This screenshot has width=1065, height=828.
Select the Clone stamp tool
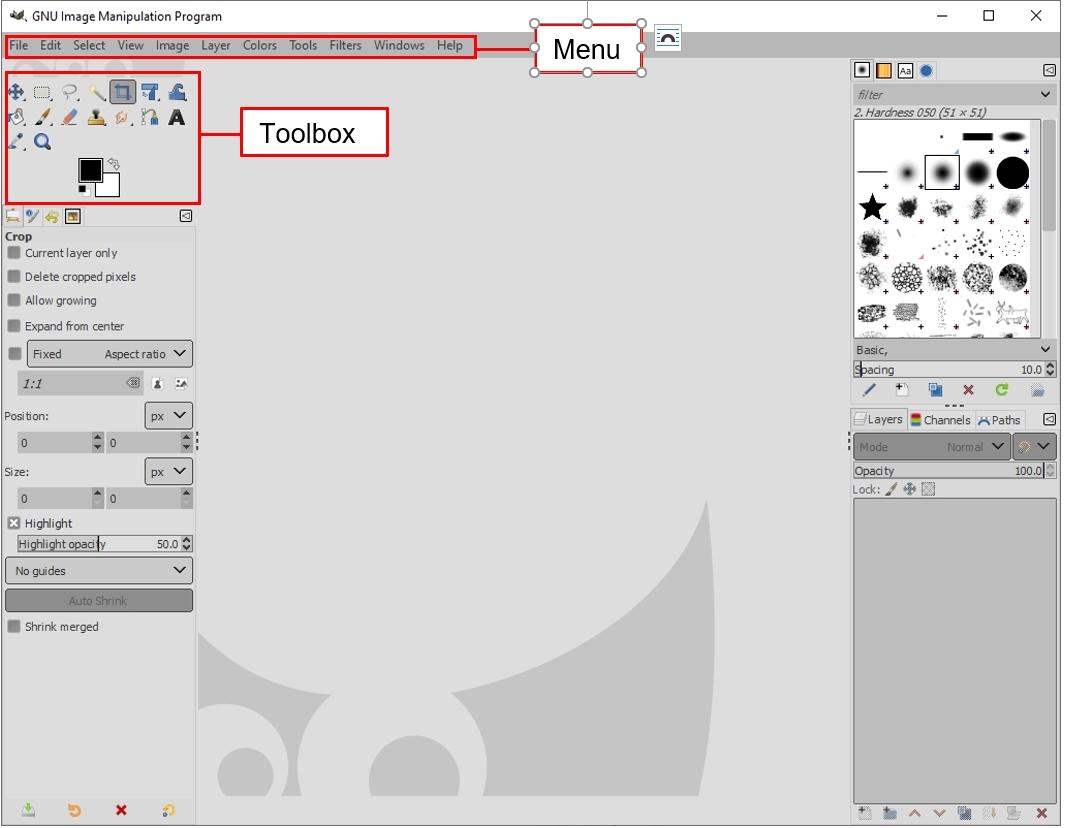point(96,118)
